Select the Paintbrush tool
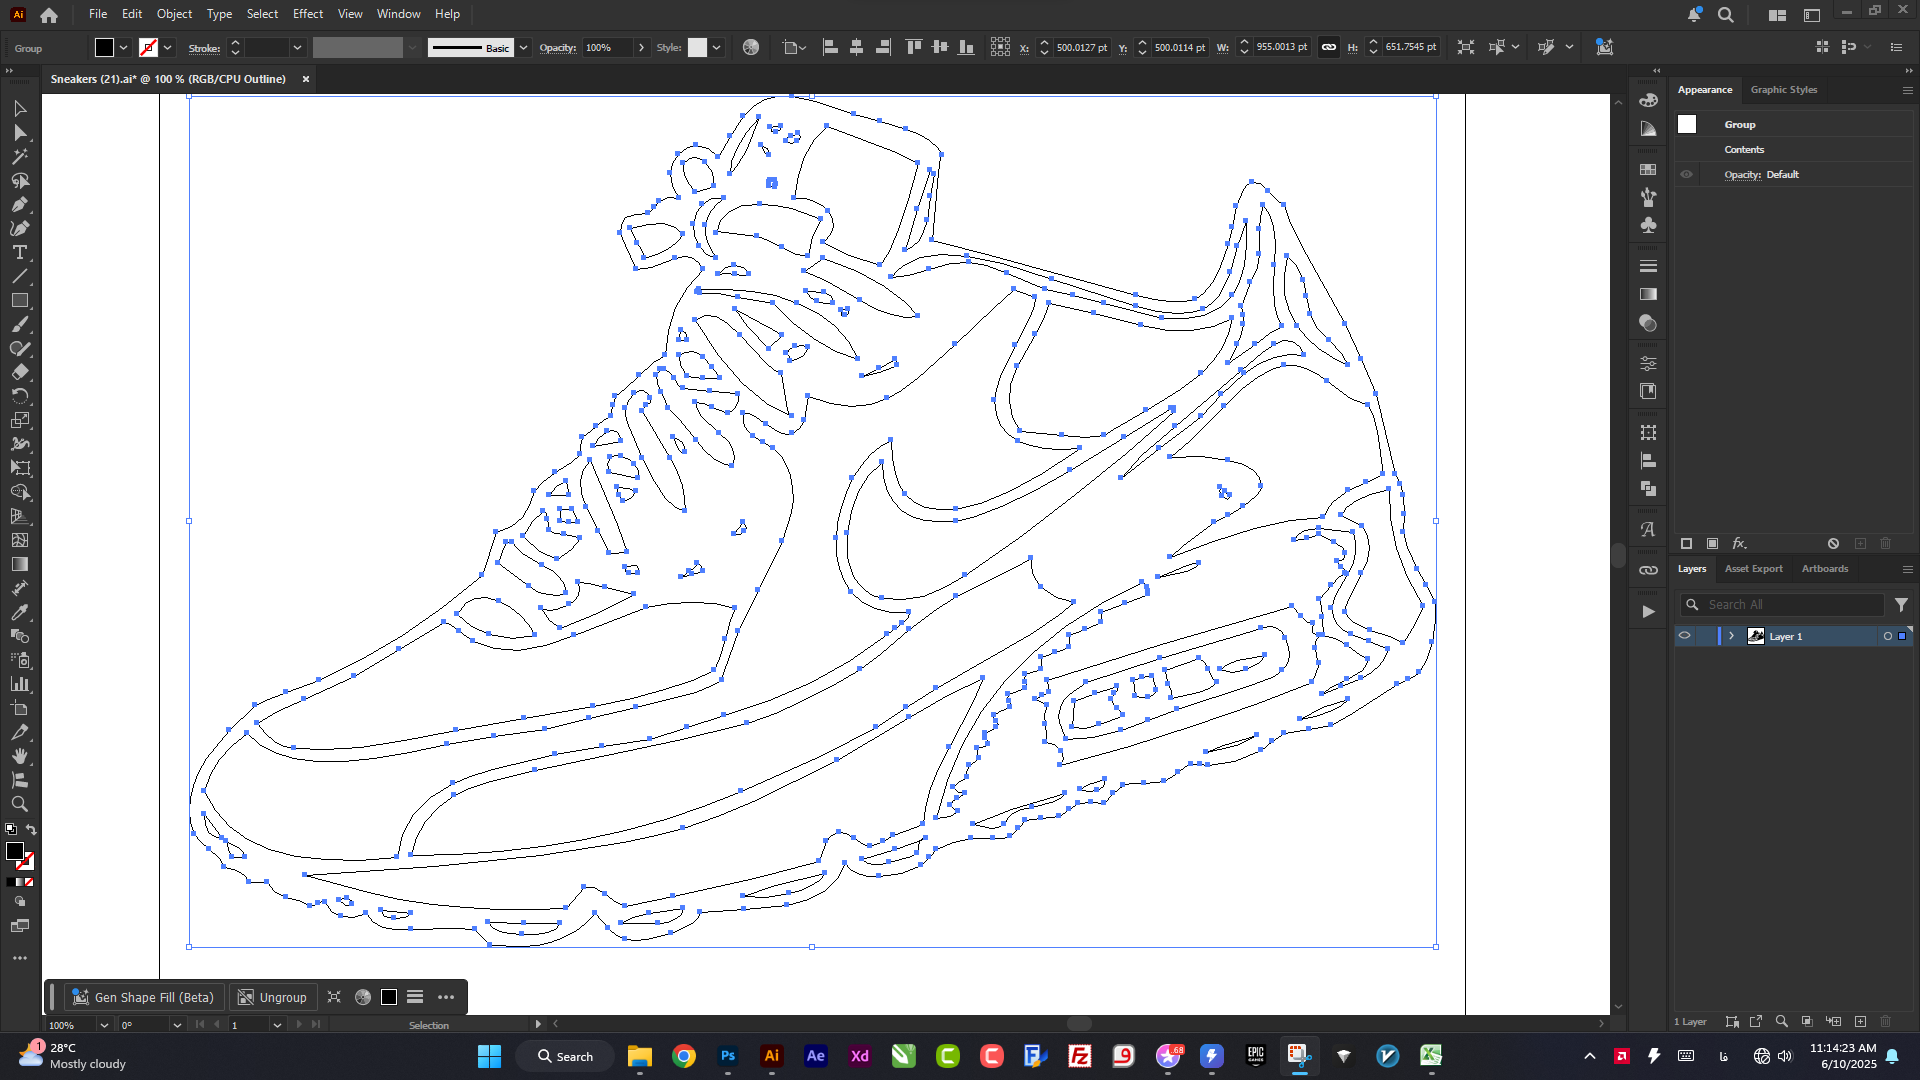The height and width of the screenshot is (1080, 1920). 20,324
